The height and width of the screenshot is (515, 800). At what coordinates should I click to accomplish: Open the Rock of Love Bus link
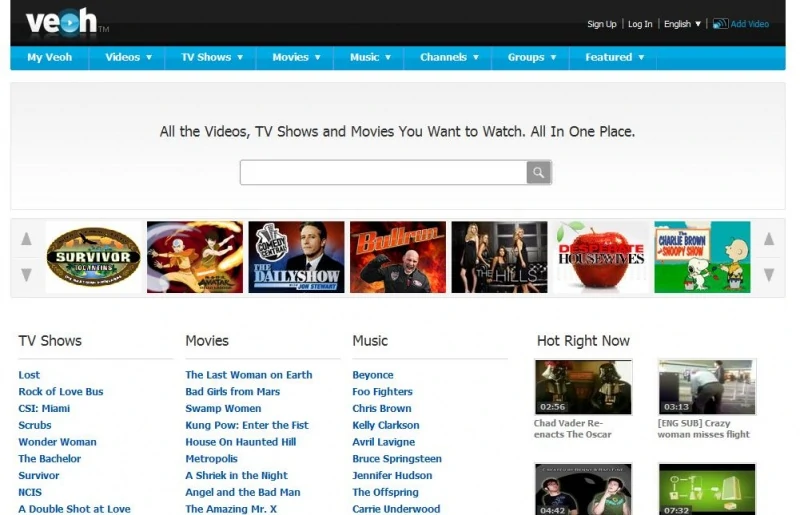[x=61, y=391]
